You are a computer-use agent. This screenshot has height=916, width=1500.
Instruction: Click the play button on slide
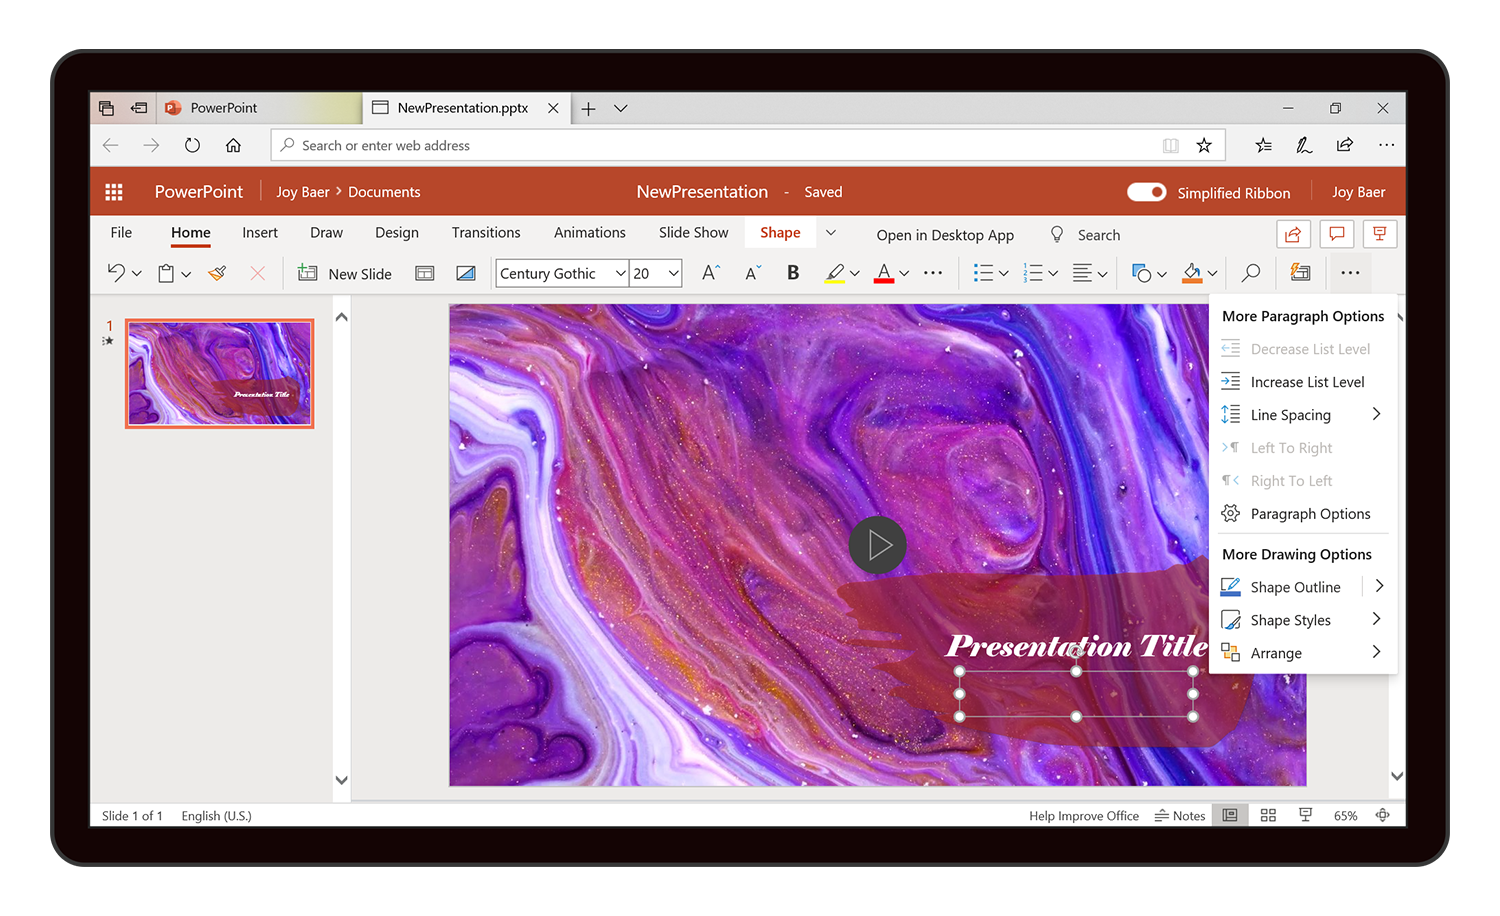pyautogui.click(x=878, y=545)
